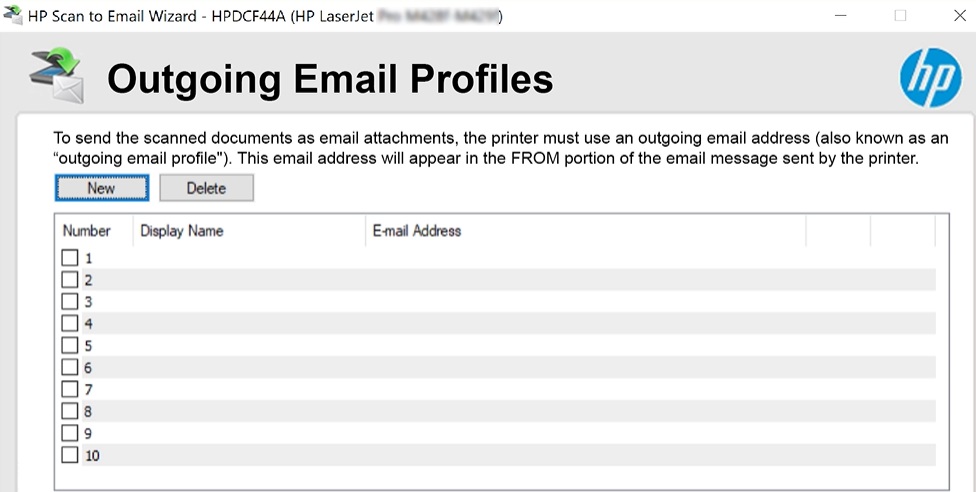Screen dimensions: 976x492
Task: Click the Delete profile button
Action: tap(206, 188)
